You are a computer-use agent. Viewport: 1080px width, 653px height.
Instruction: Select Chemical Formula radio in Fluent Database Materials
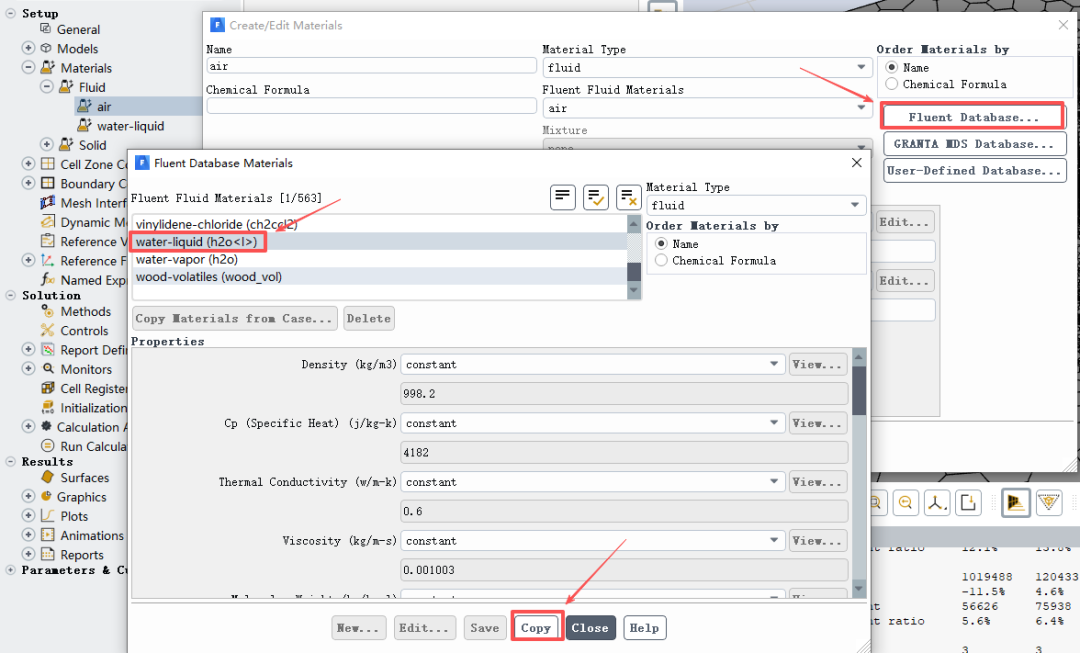pyautogui.click(x=661, y=260)
